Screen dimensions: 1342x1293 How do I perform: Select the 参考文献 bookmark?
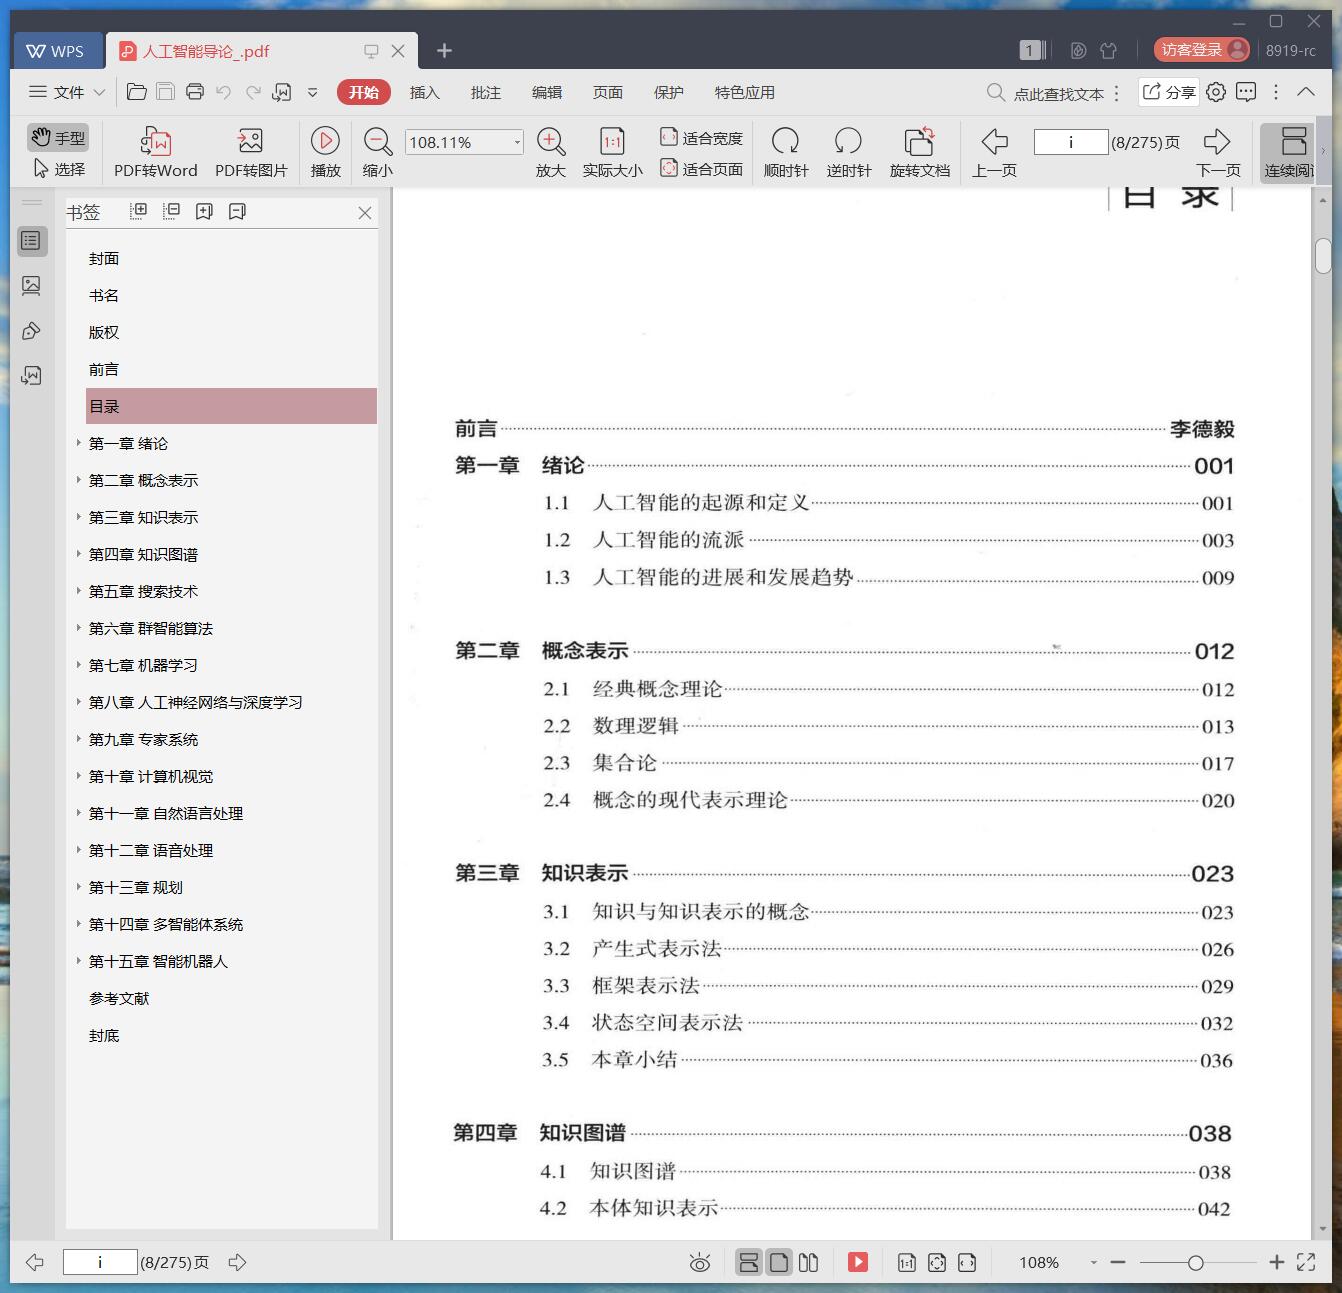(x=119, y=998)
